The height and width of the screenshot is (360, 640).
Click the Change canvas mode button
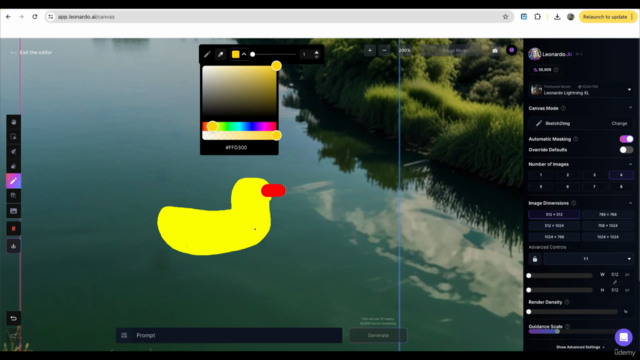tap(619, 123)
